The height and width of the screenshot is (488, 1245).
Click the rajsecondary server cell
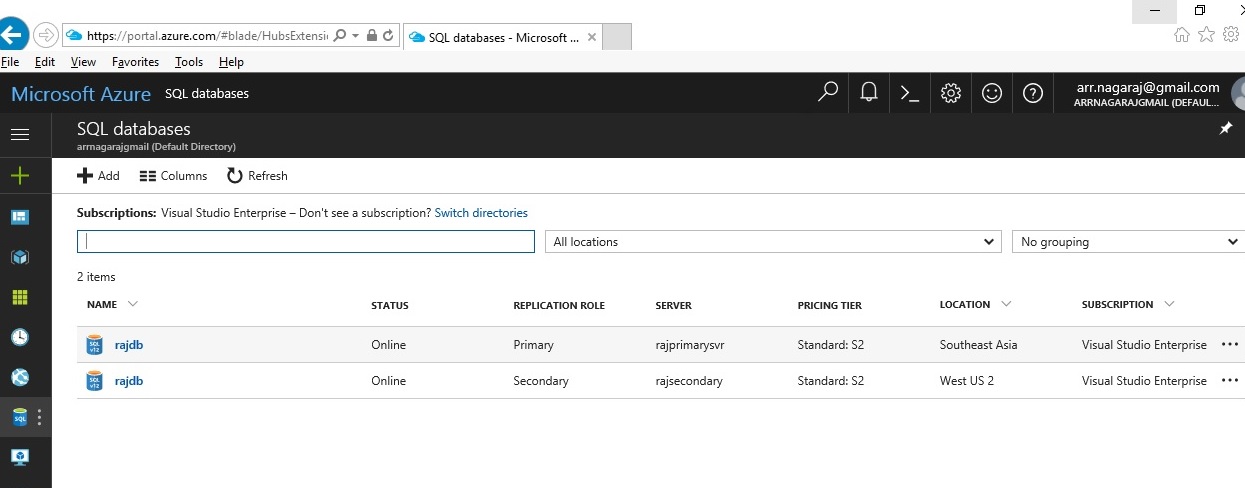coord(689,381)
